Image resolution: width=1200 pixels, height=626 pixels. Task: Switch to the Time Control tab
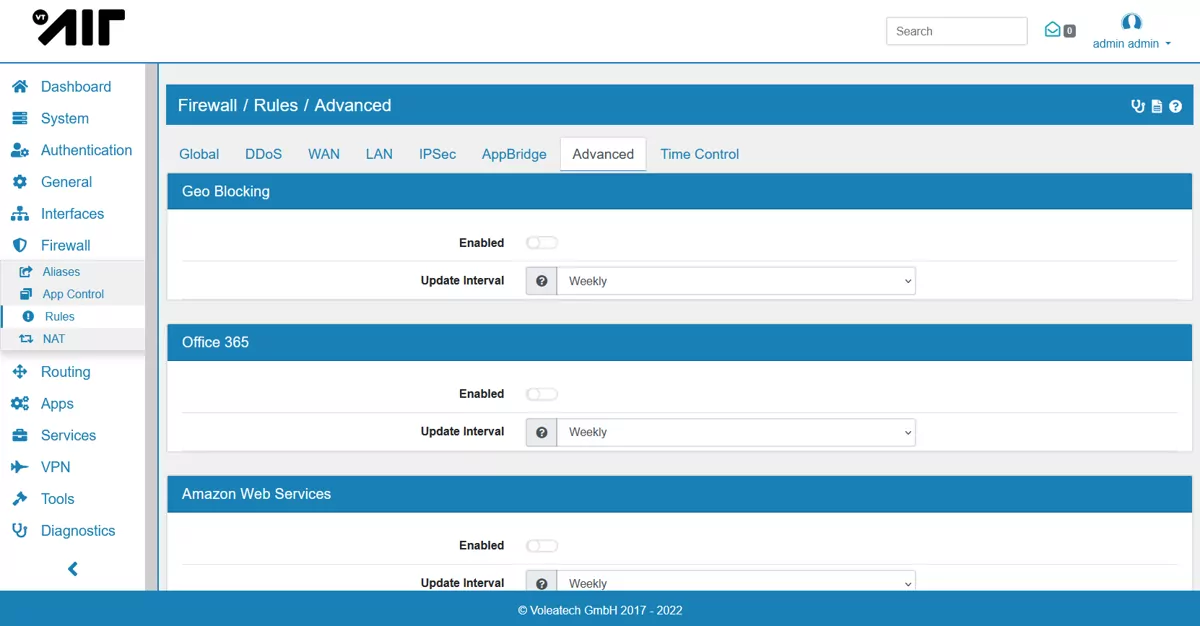pyautogui.click(x=699, y=154)
